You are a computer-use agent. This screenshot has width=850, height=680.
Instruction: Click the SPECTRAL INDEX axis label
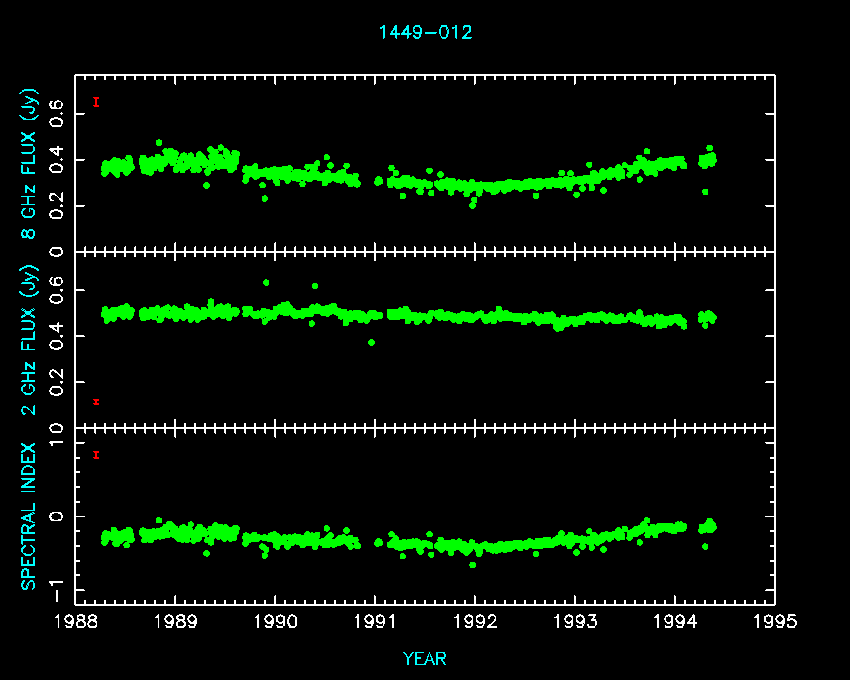[30, 515]
